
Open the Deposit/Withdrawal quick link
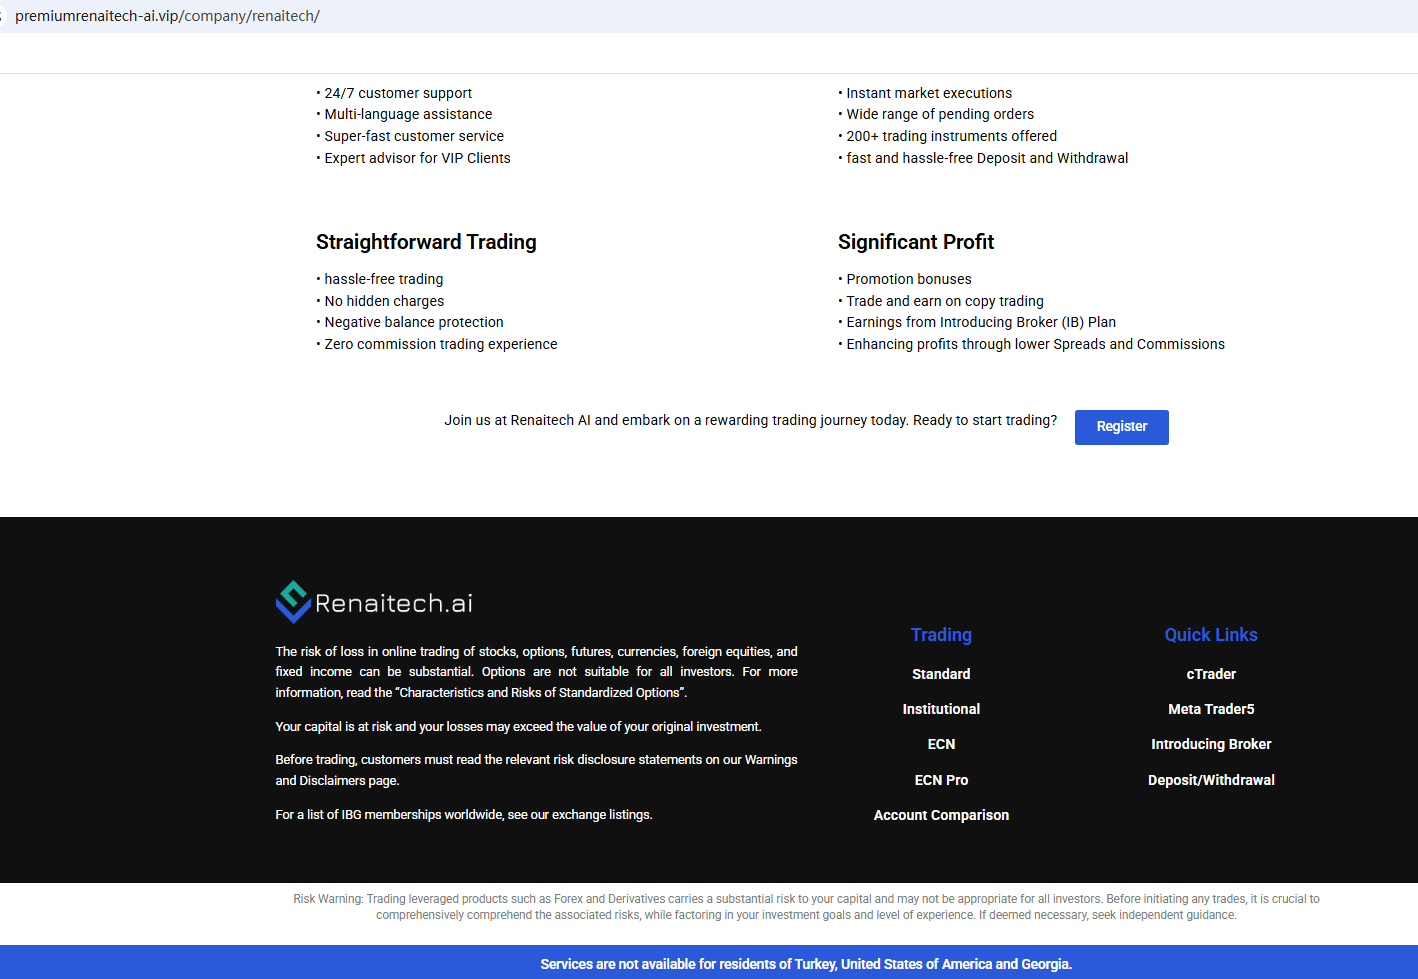tap(1211, 780)
